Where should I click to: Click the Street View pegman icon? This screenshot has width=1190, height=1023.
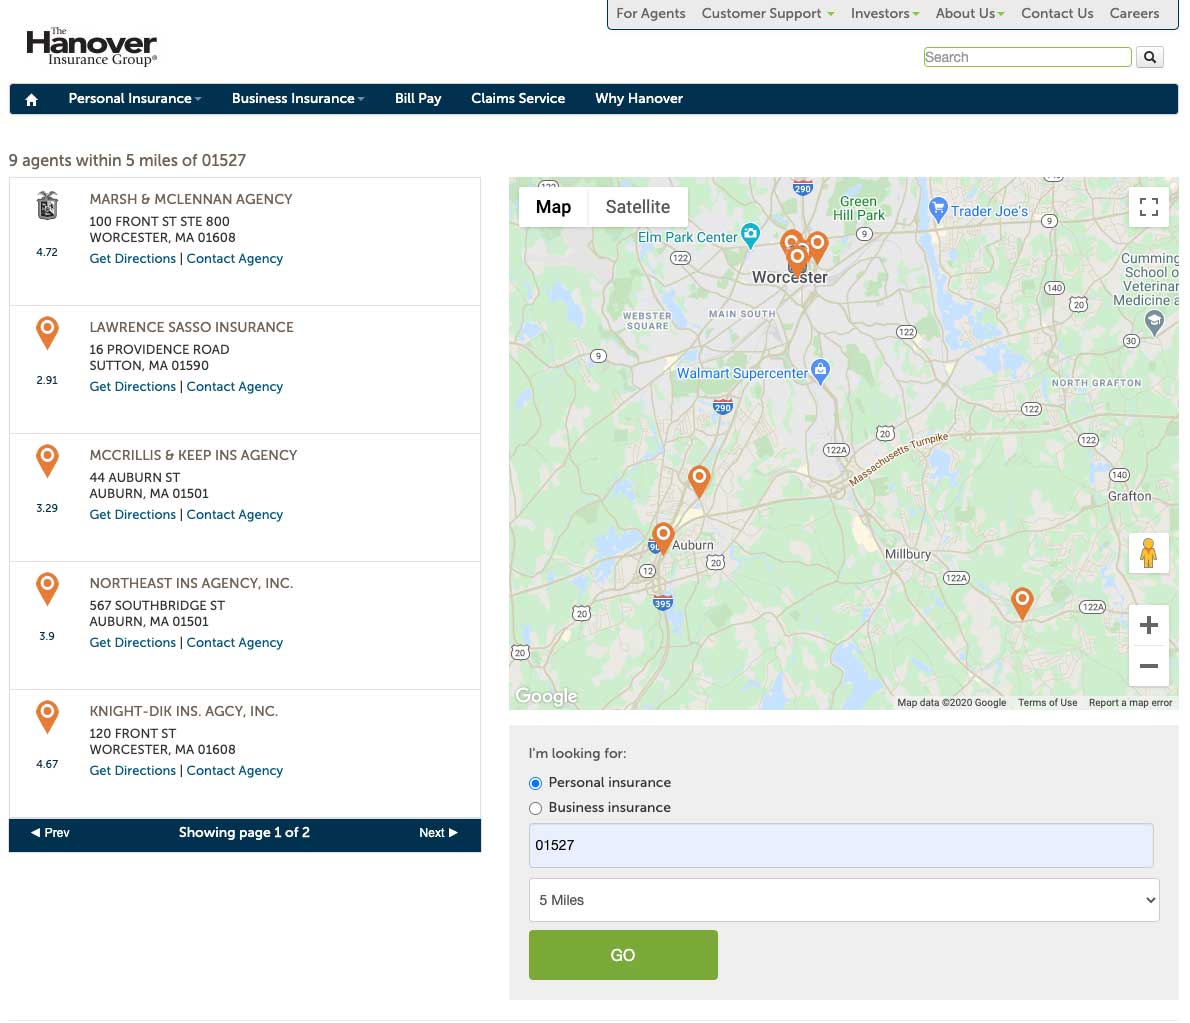1148,552
